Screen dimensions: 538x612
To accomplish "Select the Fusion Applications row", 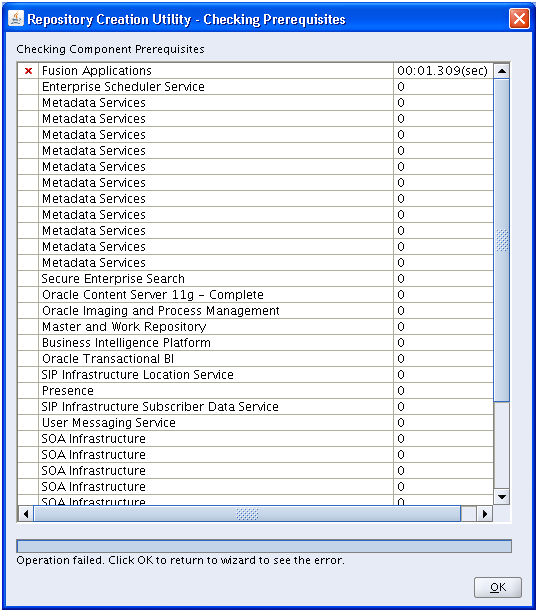I will 255,71.
